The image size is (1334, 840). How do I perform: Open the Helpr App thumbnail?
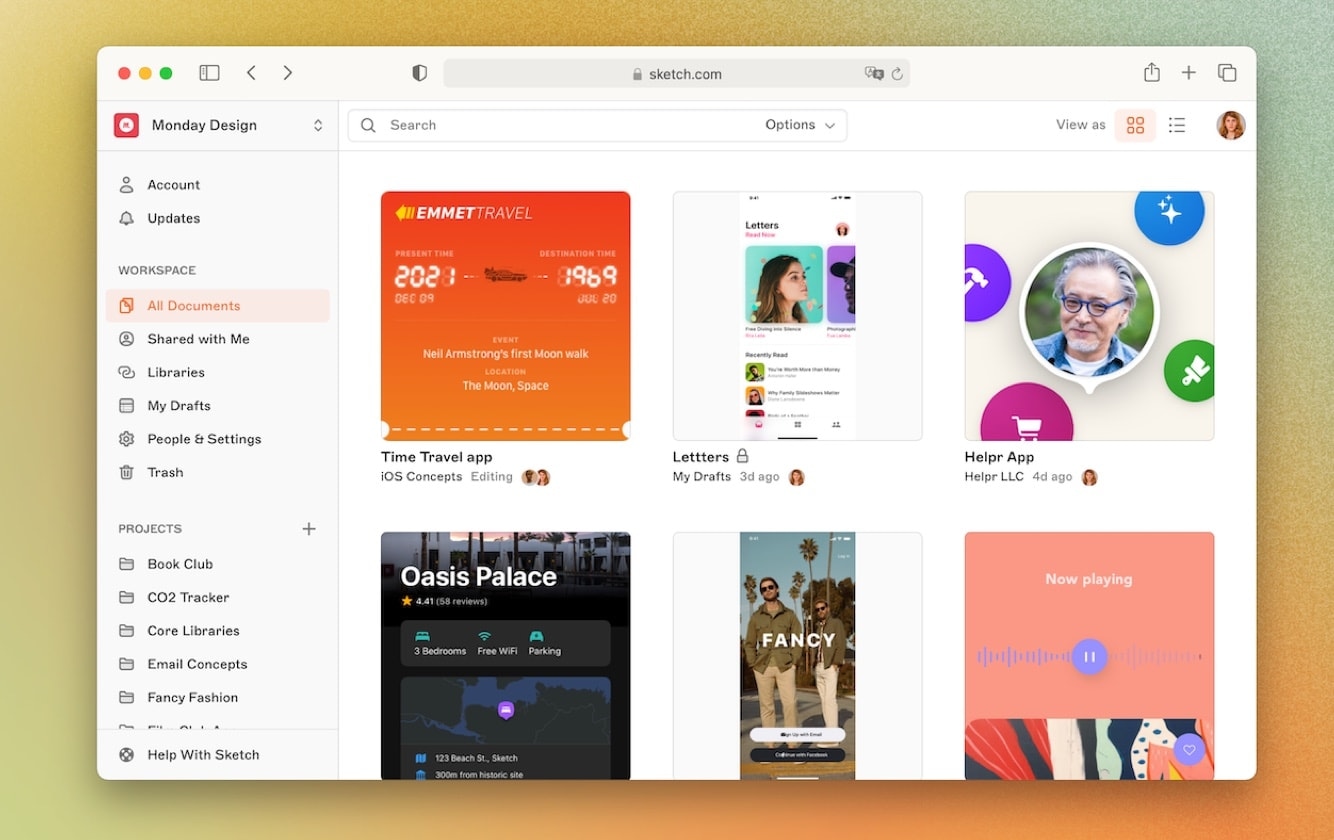(x=1089, y=316)
